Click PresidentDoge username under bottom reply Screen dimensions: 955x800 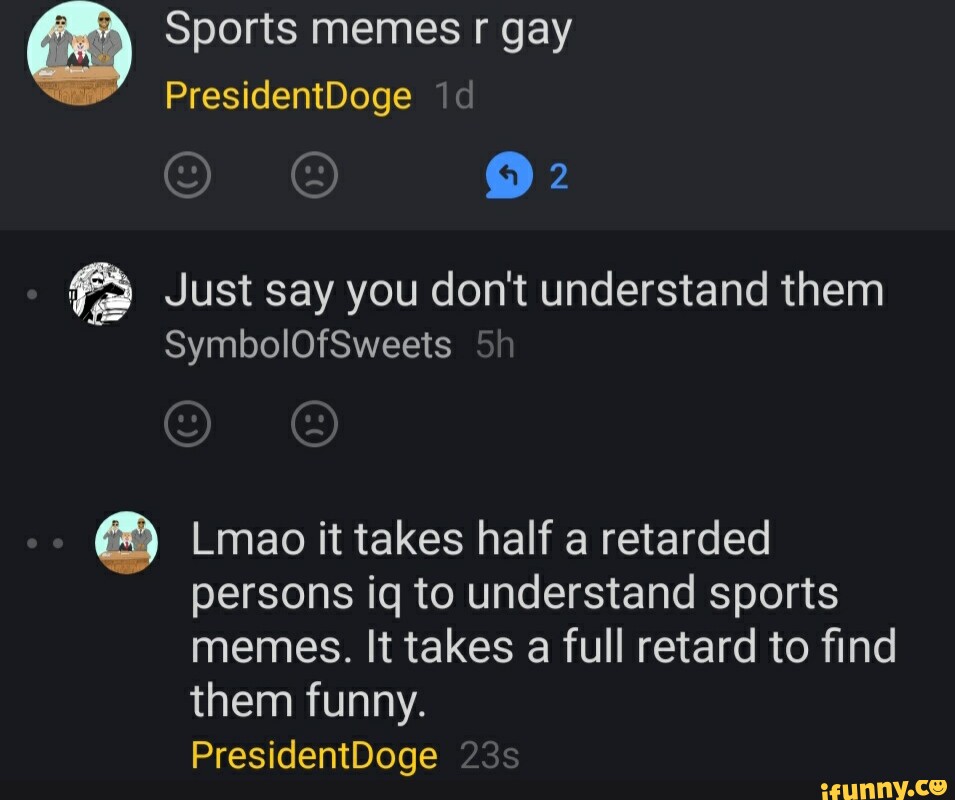(314, 755)
